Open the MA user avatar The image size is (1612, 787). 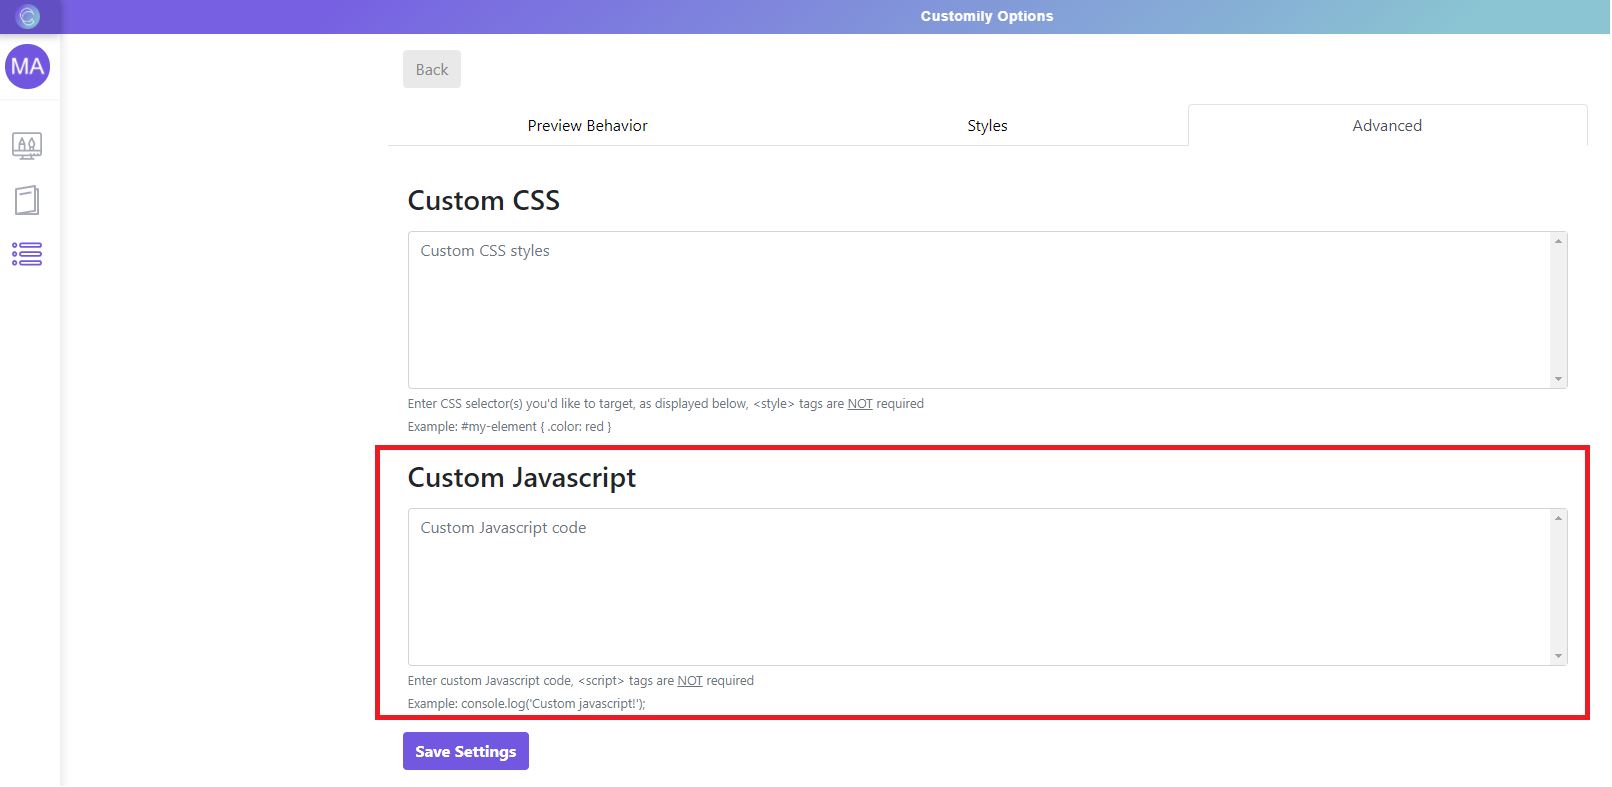pos(27,67)
